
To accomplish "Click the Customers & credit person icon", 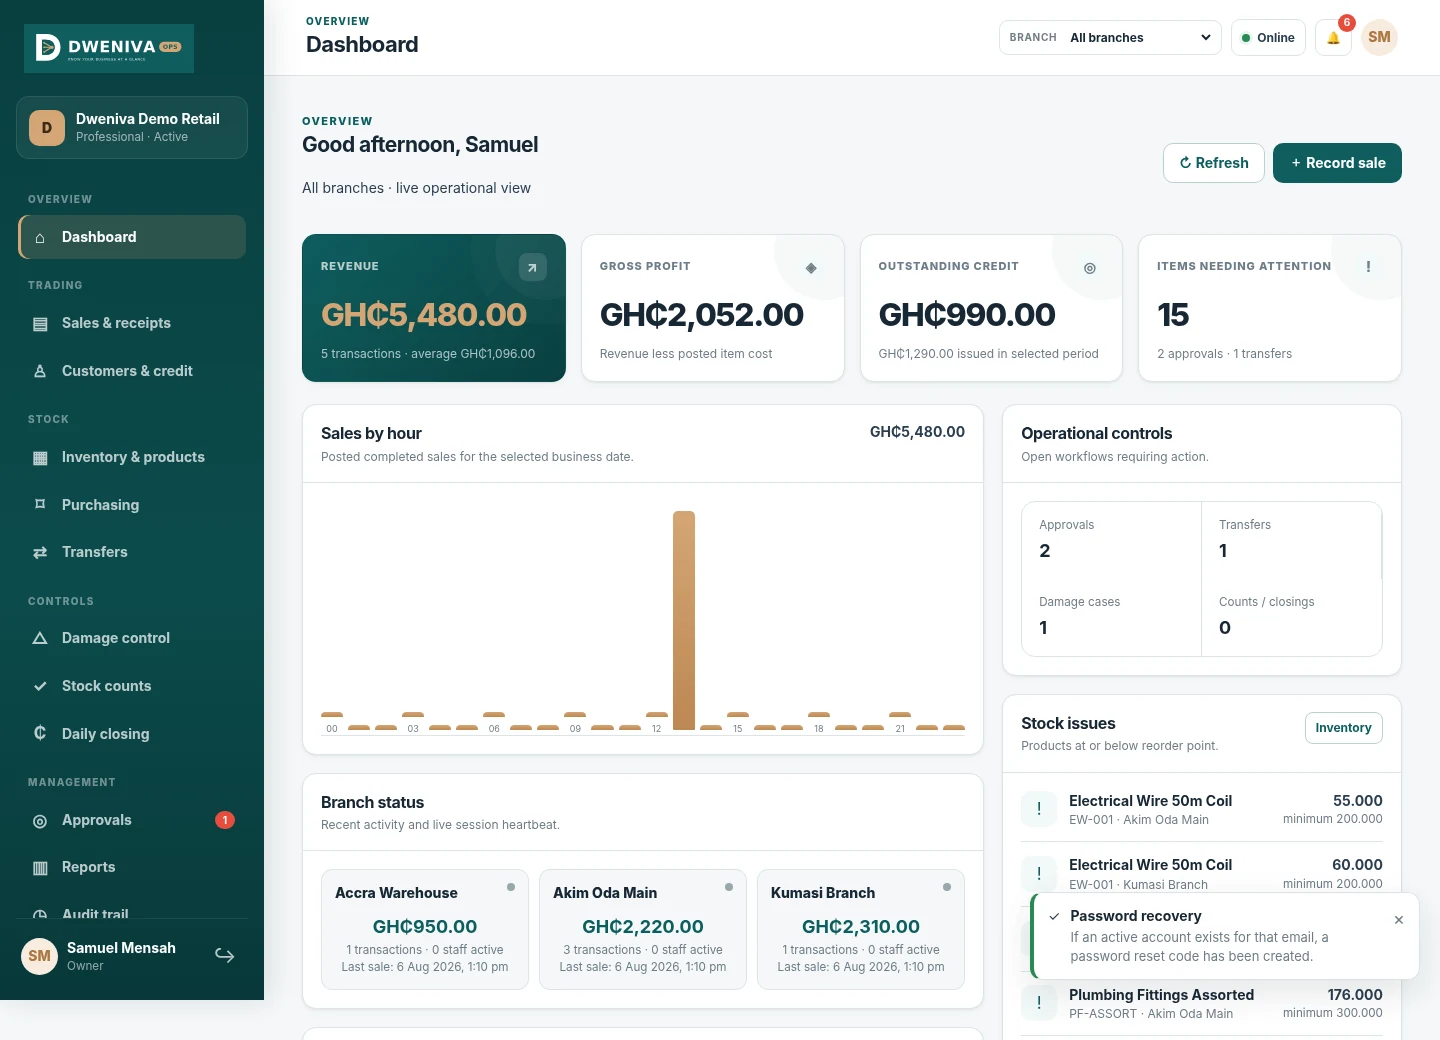I will click(40, 371).
